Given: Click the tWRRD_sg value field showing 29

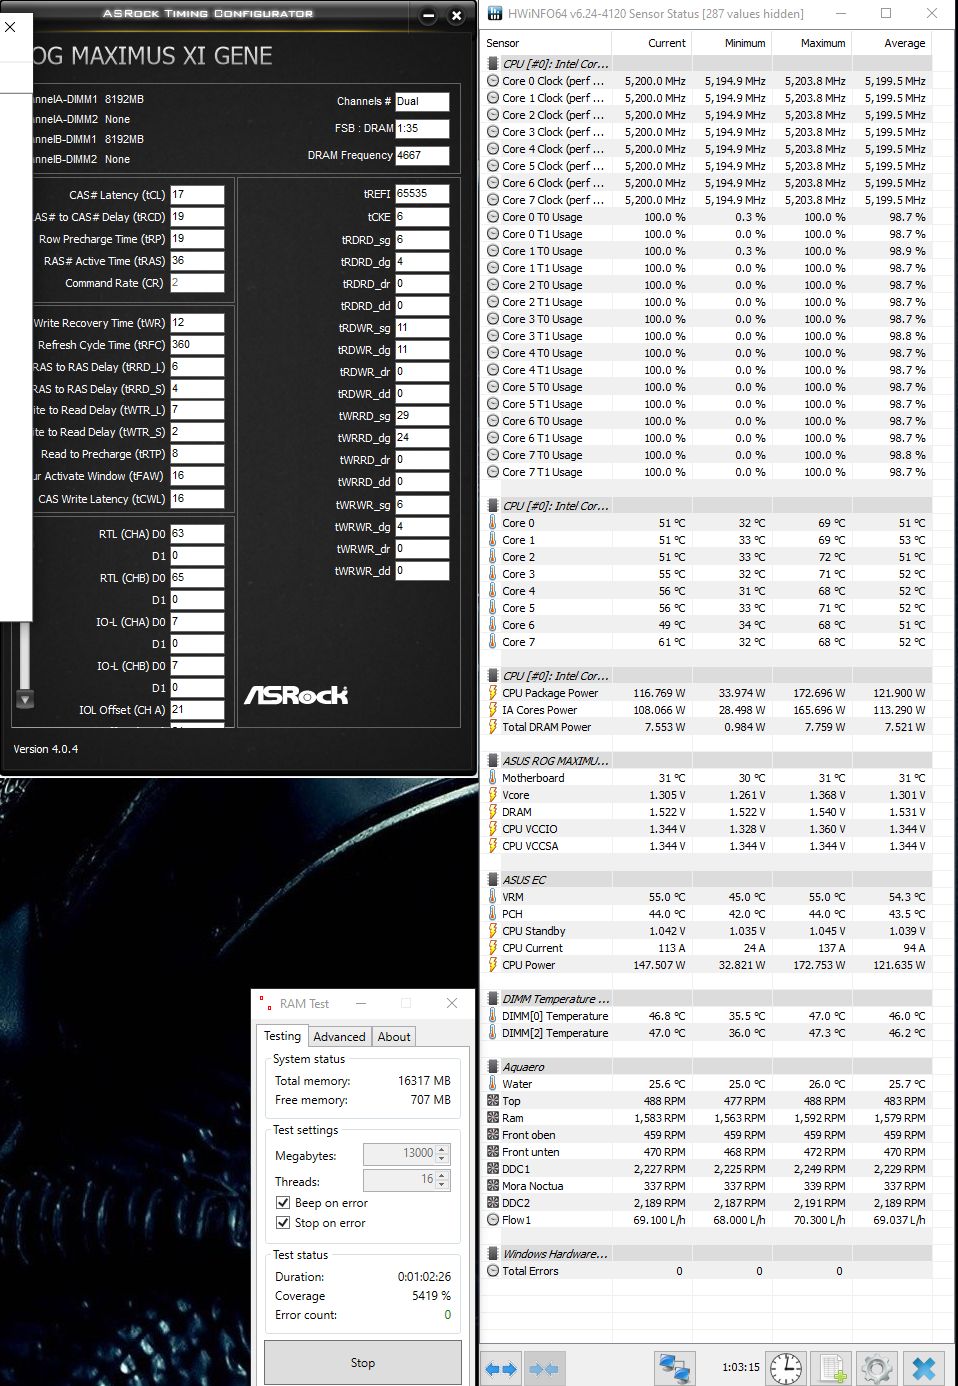Looking at the screenshot, I should click(x=422, y=416).
